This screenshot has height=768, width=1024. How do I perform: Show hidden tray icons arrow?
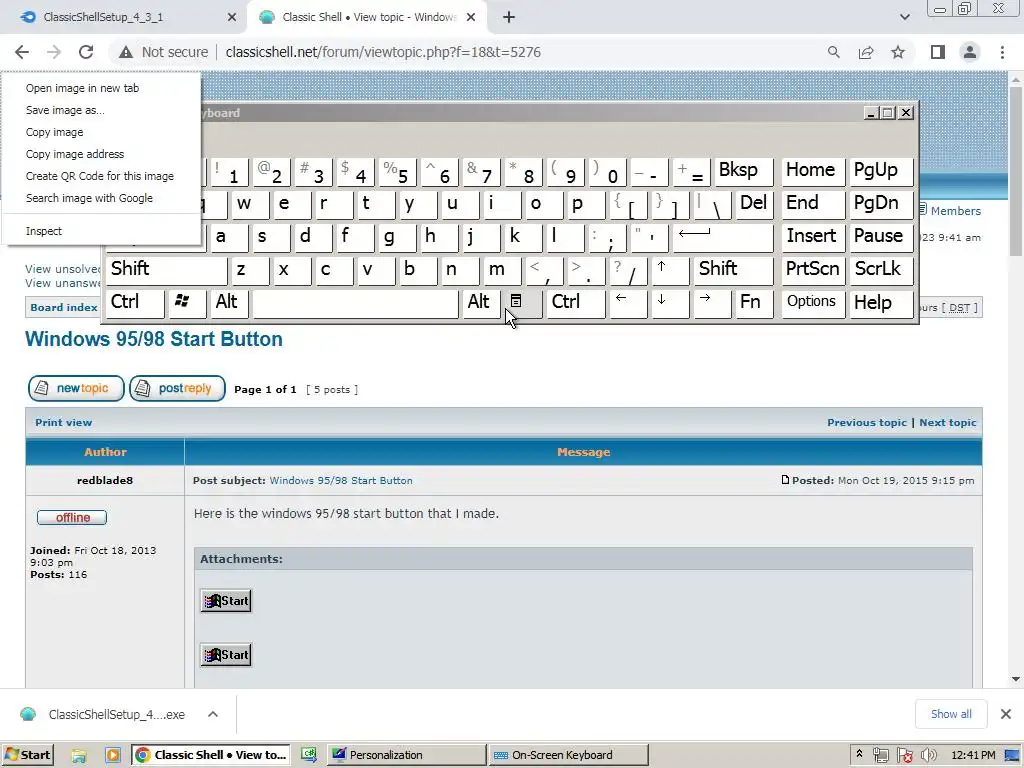(x=859, y=754)
